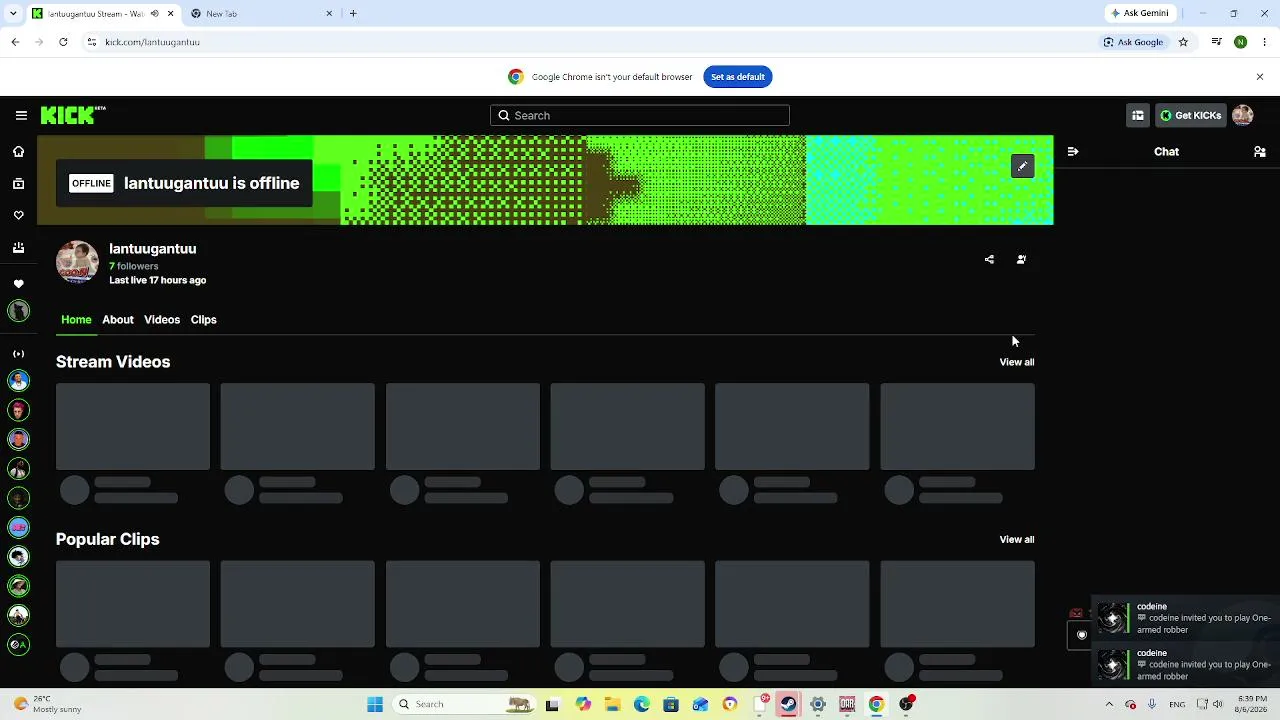Collapse the chat panel with the arrow icon
Screen dimensions: 1280x720
pyautogui.click(x=1073, y=152)
